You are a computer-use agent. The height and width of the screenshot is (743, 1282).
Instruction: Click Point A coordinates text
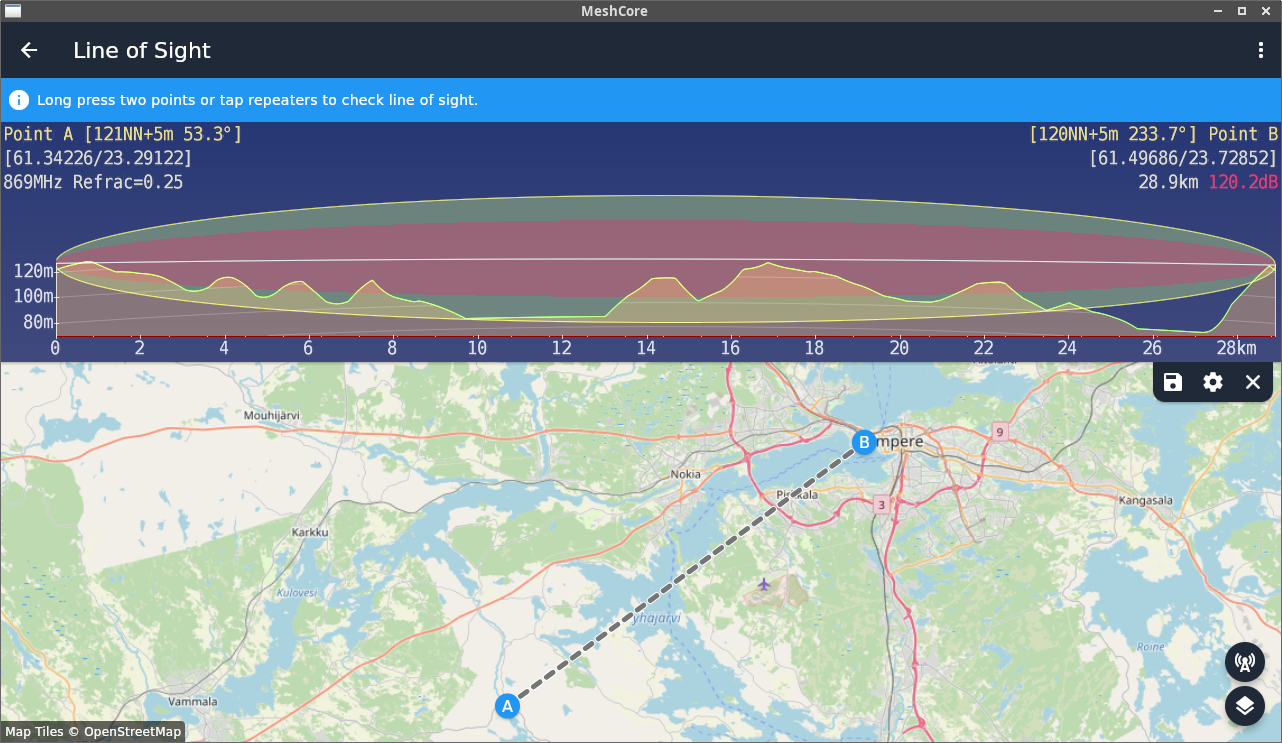(98, 158)
